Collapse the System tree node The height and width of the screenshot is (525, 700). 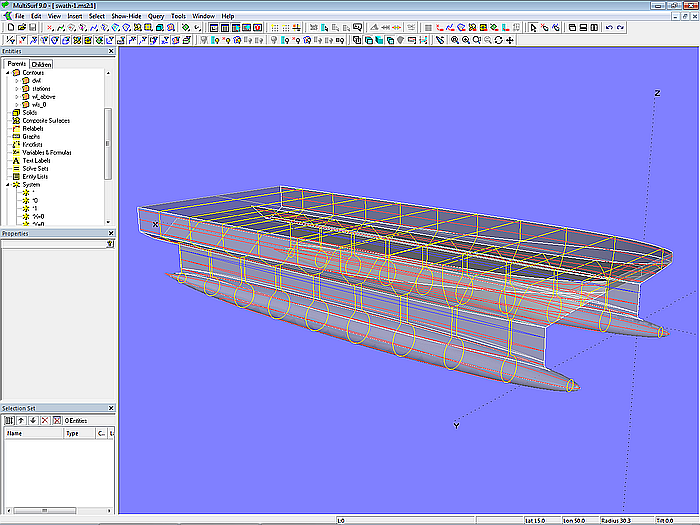point(7,185)
